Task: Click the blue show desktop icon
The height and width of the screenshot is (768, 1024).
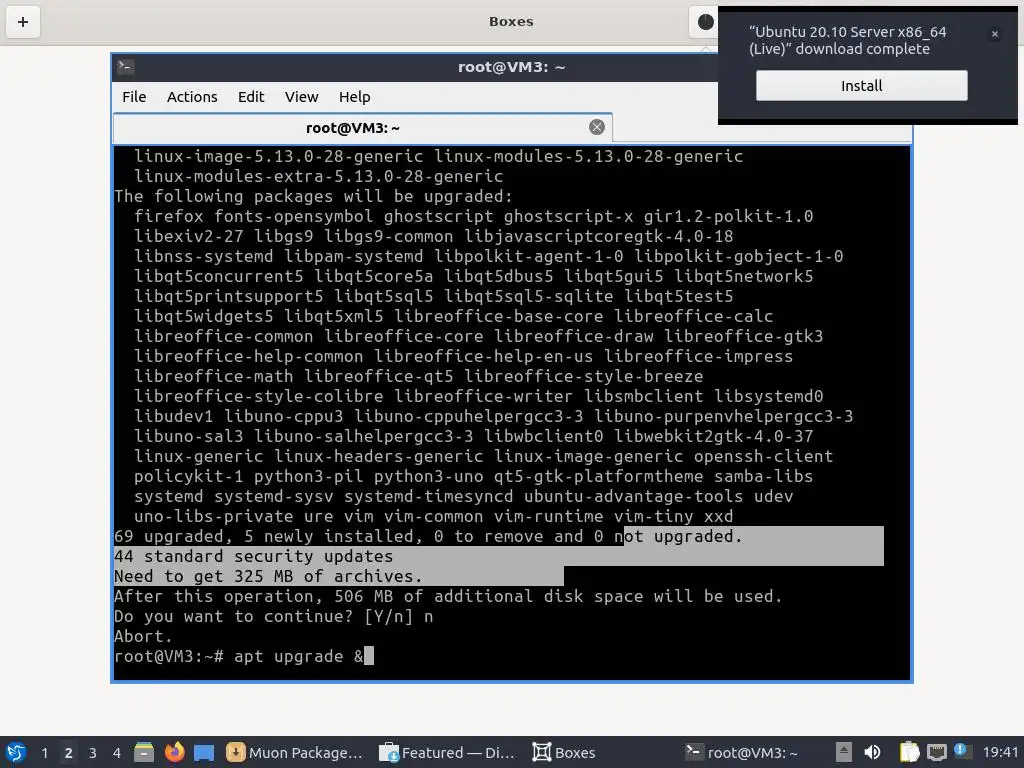Action: pos(204,752)
